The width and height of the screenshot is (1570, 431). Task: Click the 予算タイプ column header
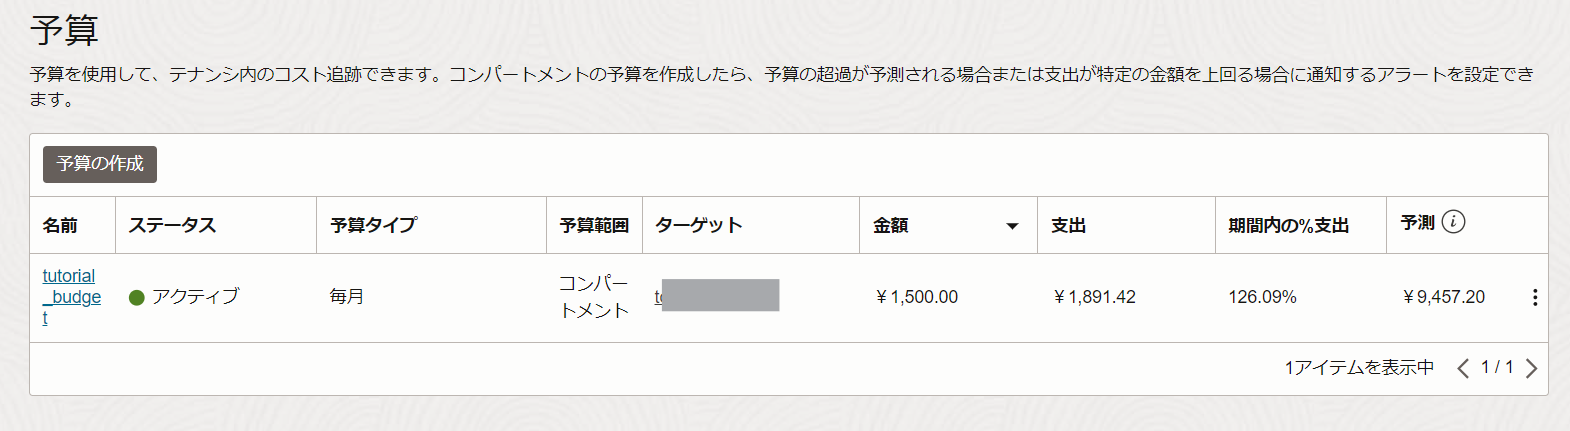[x=373, y=226]
